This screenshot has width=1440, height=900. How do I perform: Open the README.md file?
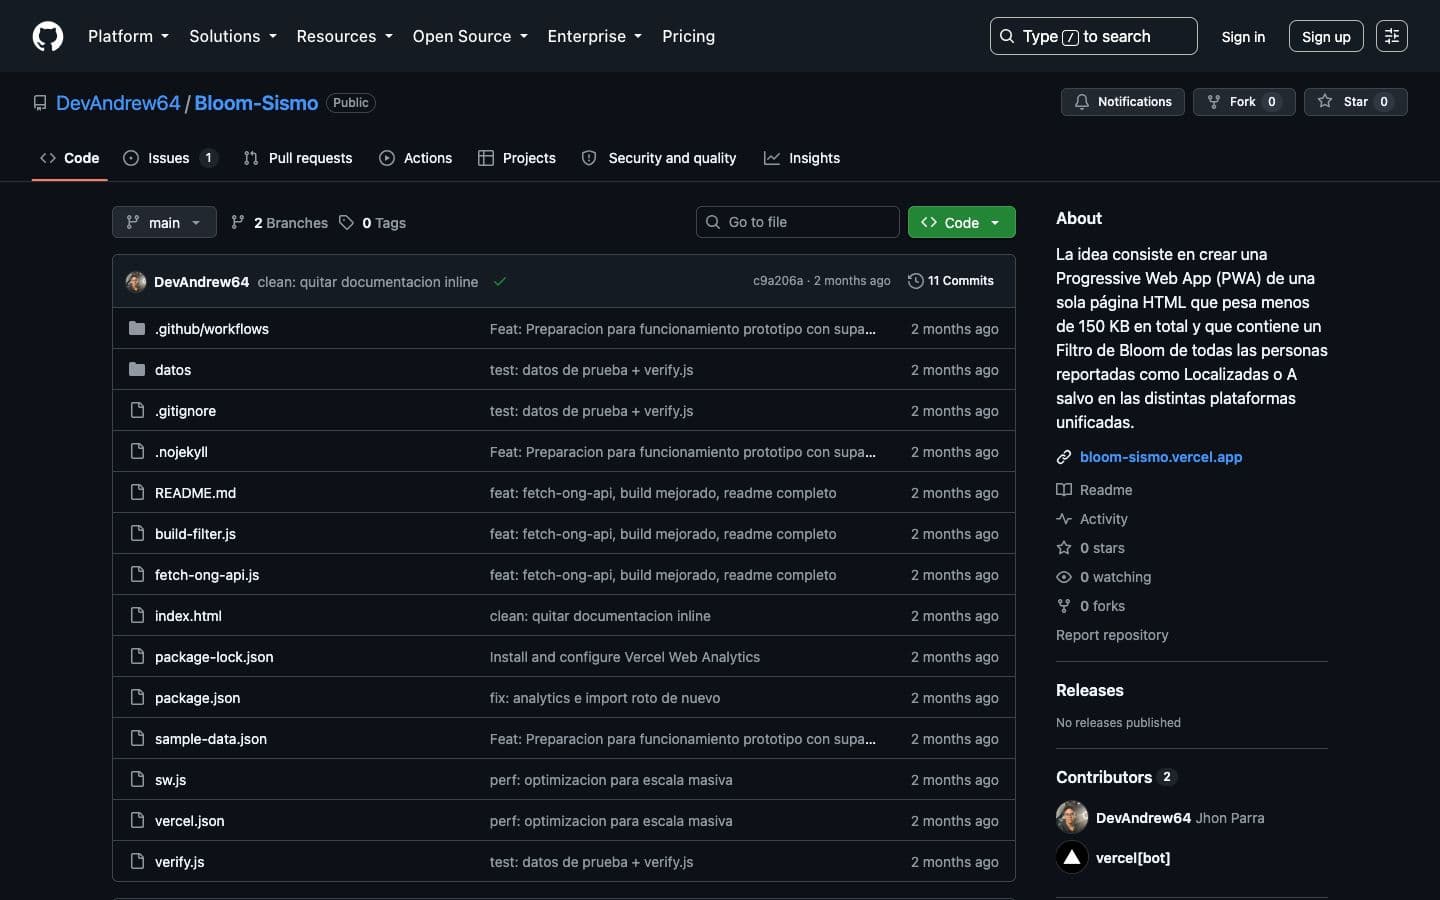click(x=195, y=493)
